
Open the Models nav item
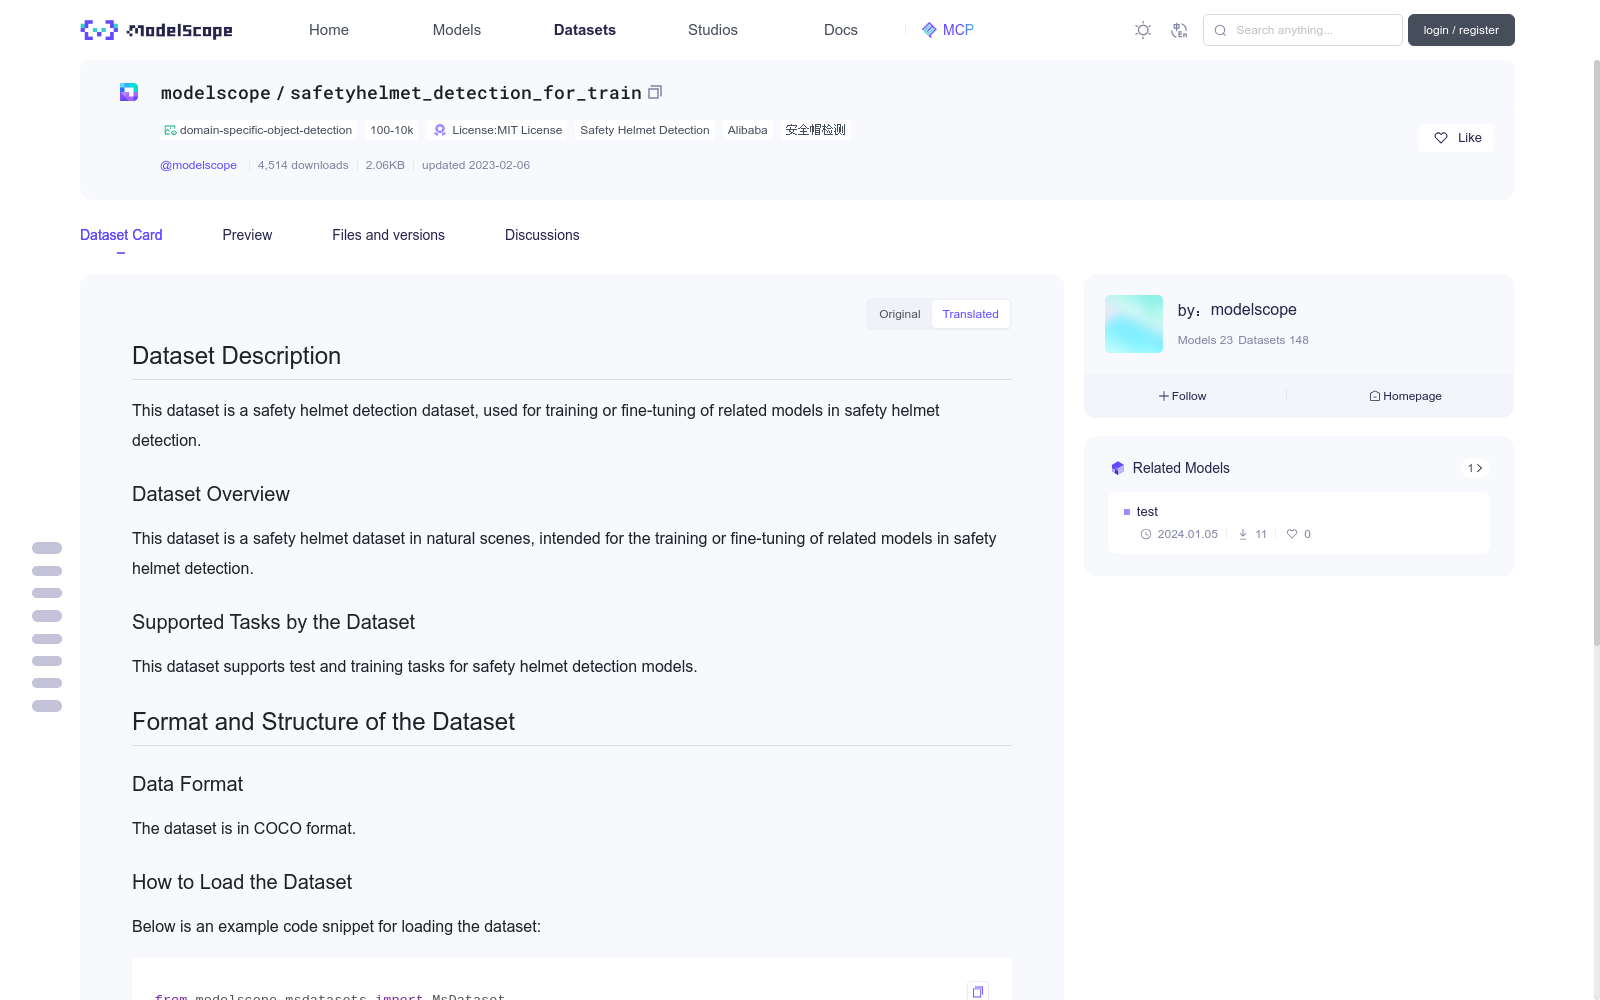coord(457,30)
